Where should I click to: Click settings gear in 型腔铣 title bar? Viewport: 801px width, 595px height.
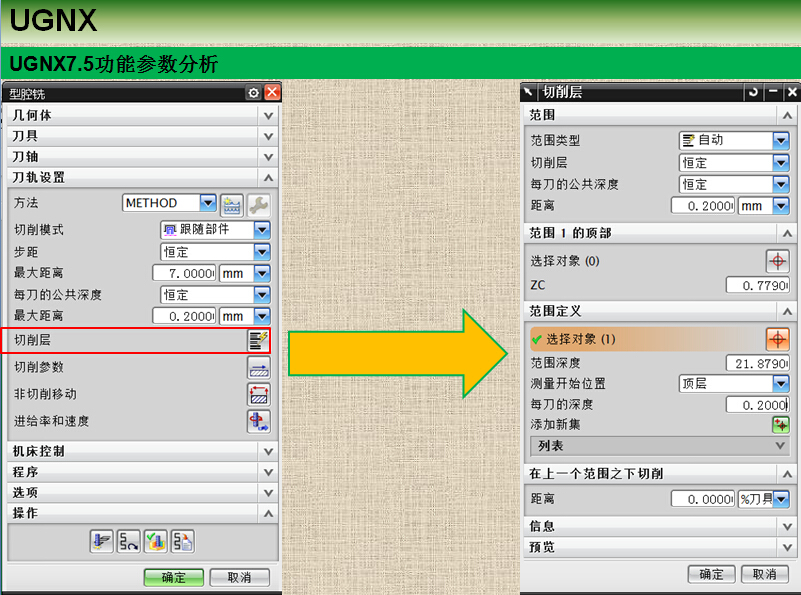(253, 93)
